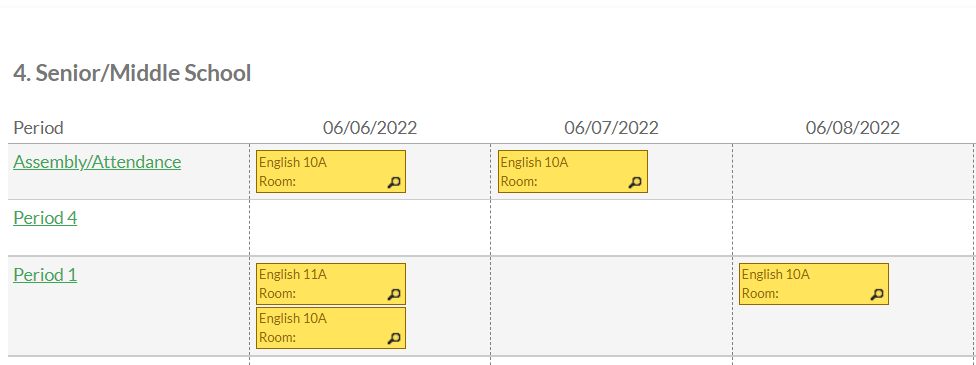Viewport: 976px width, 365px height.
Task: Click the empty Period 1 cell under 06/07/2022
Action: [611, 306]
